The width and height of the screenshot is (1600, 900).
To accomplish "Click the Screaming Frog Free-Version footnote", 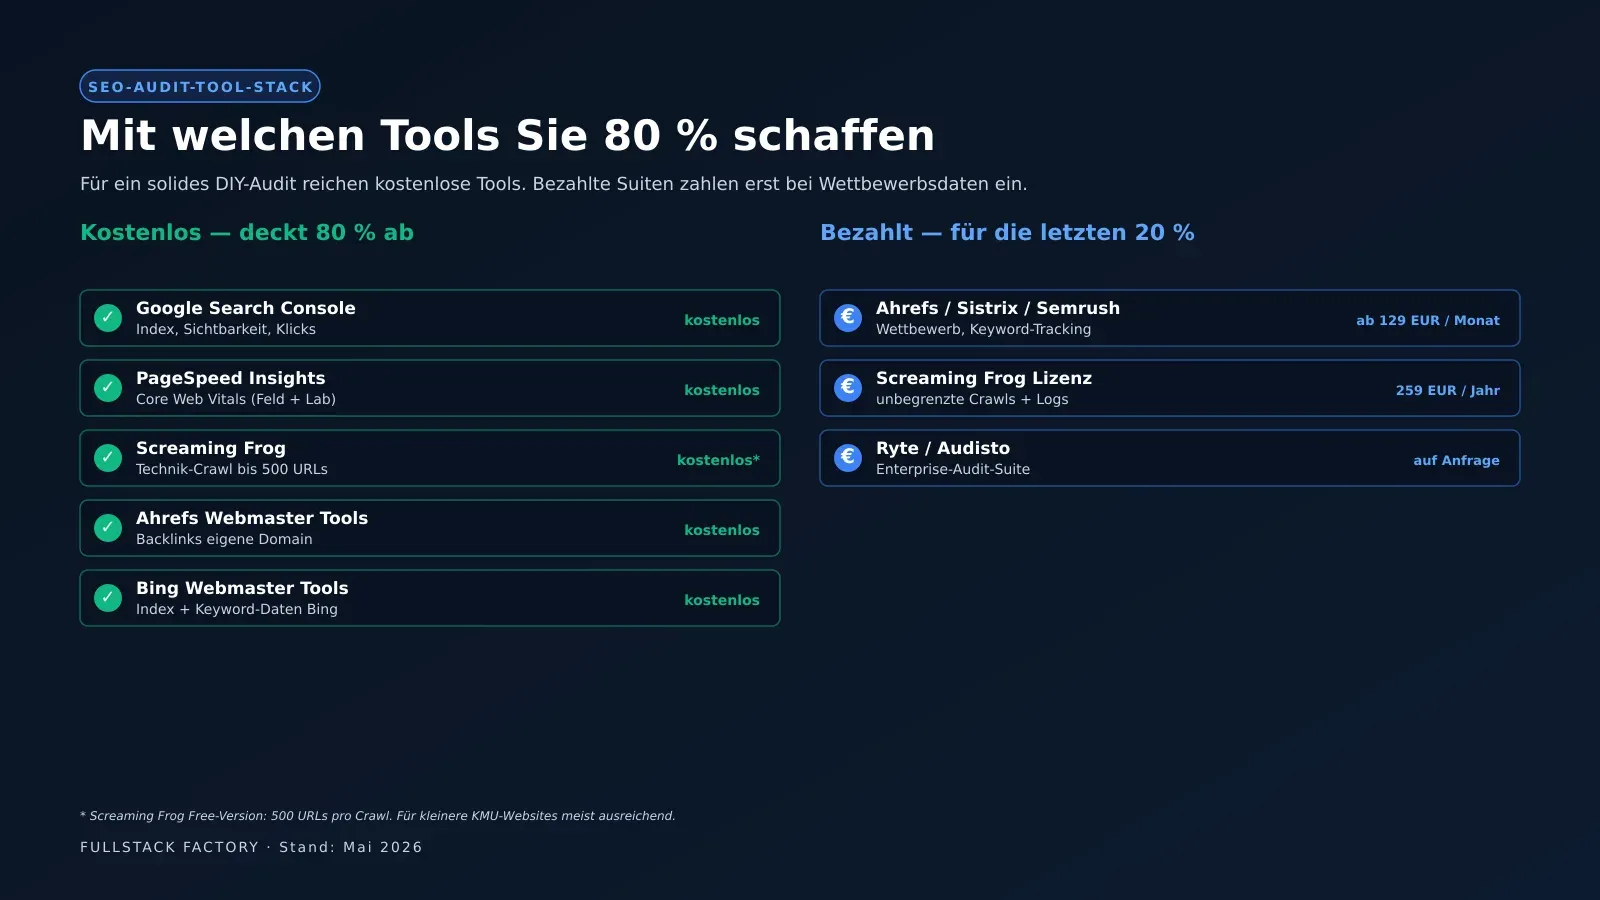I will coord(378,816).
